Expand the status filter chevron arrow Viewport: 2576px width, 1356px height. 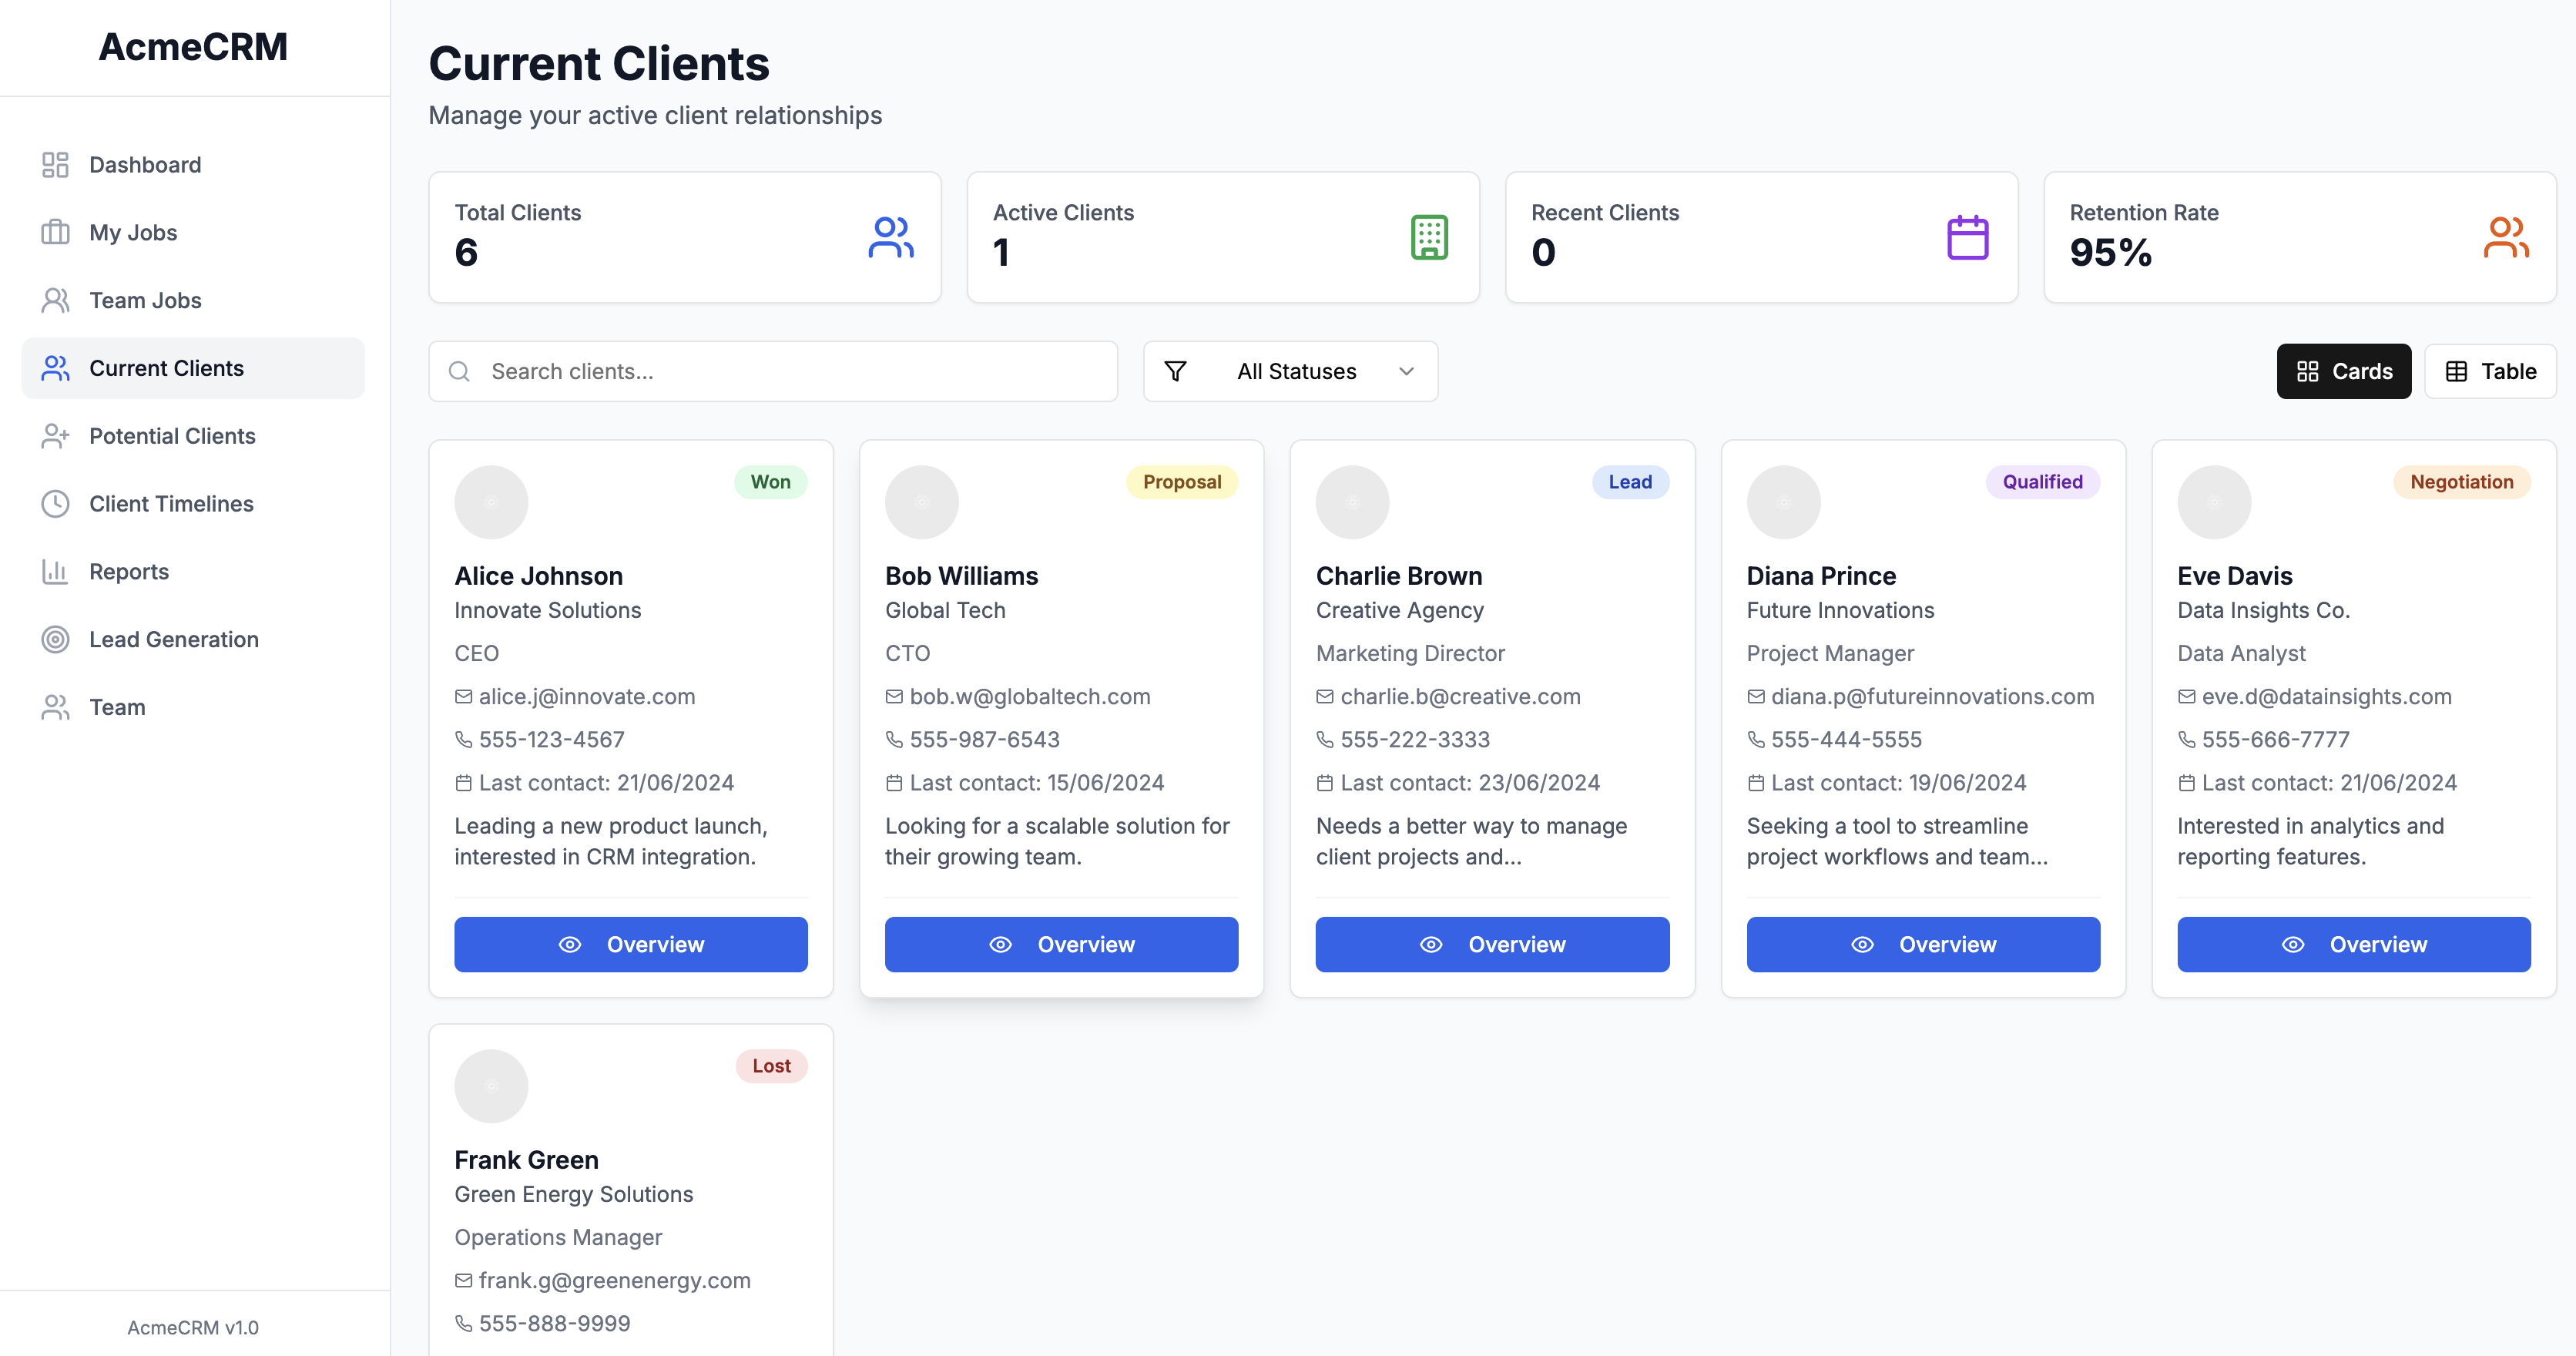point(1406,372)
